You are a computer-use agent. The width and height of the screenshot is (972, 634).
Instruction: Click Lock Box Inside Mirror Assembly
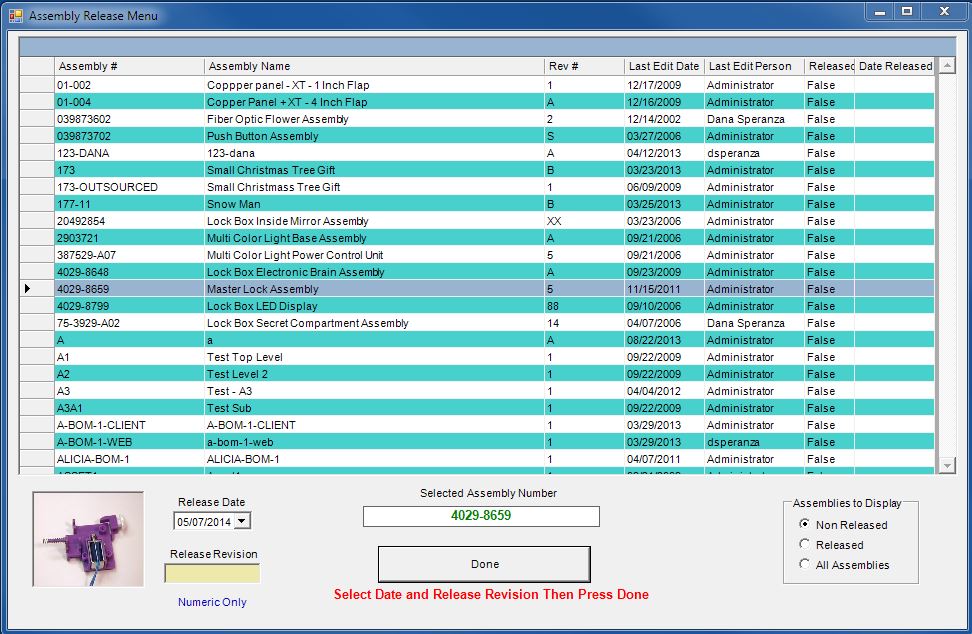pos(288,221)
